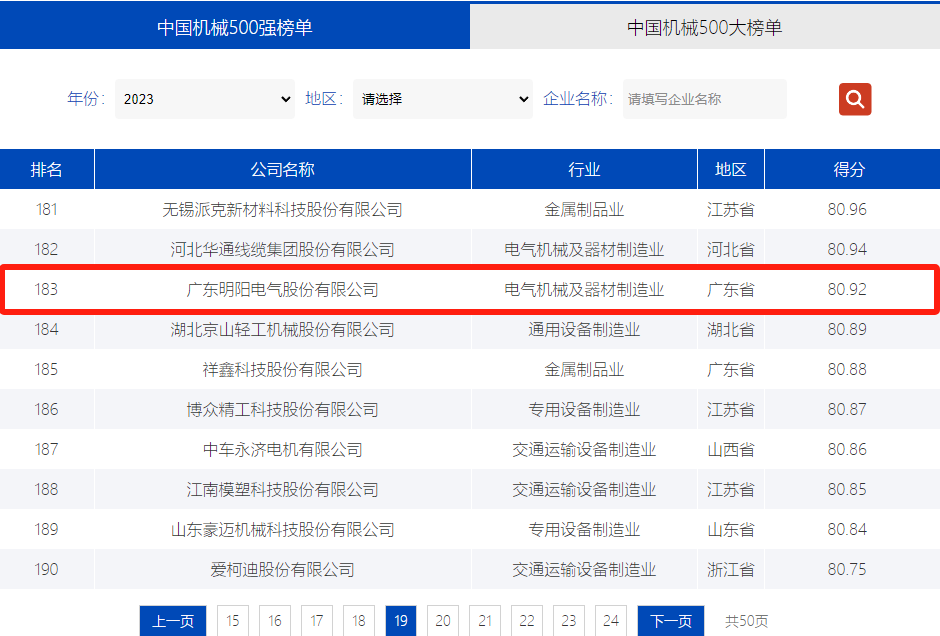Open page 18 in pagination

[x=358, y=620]
